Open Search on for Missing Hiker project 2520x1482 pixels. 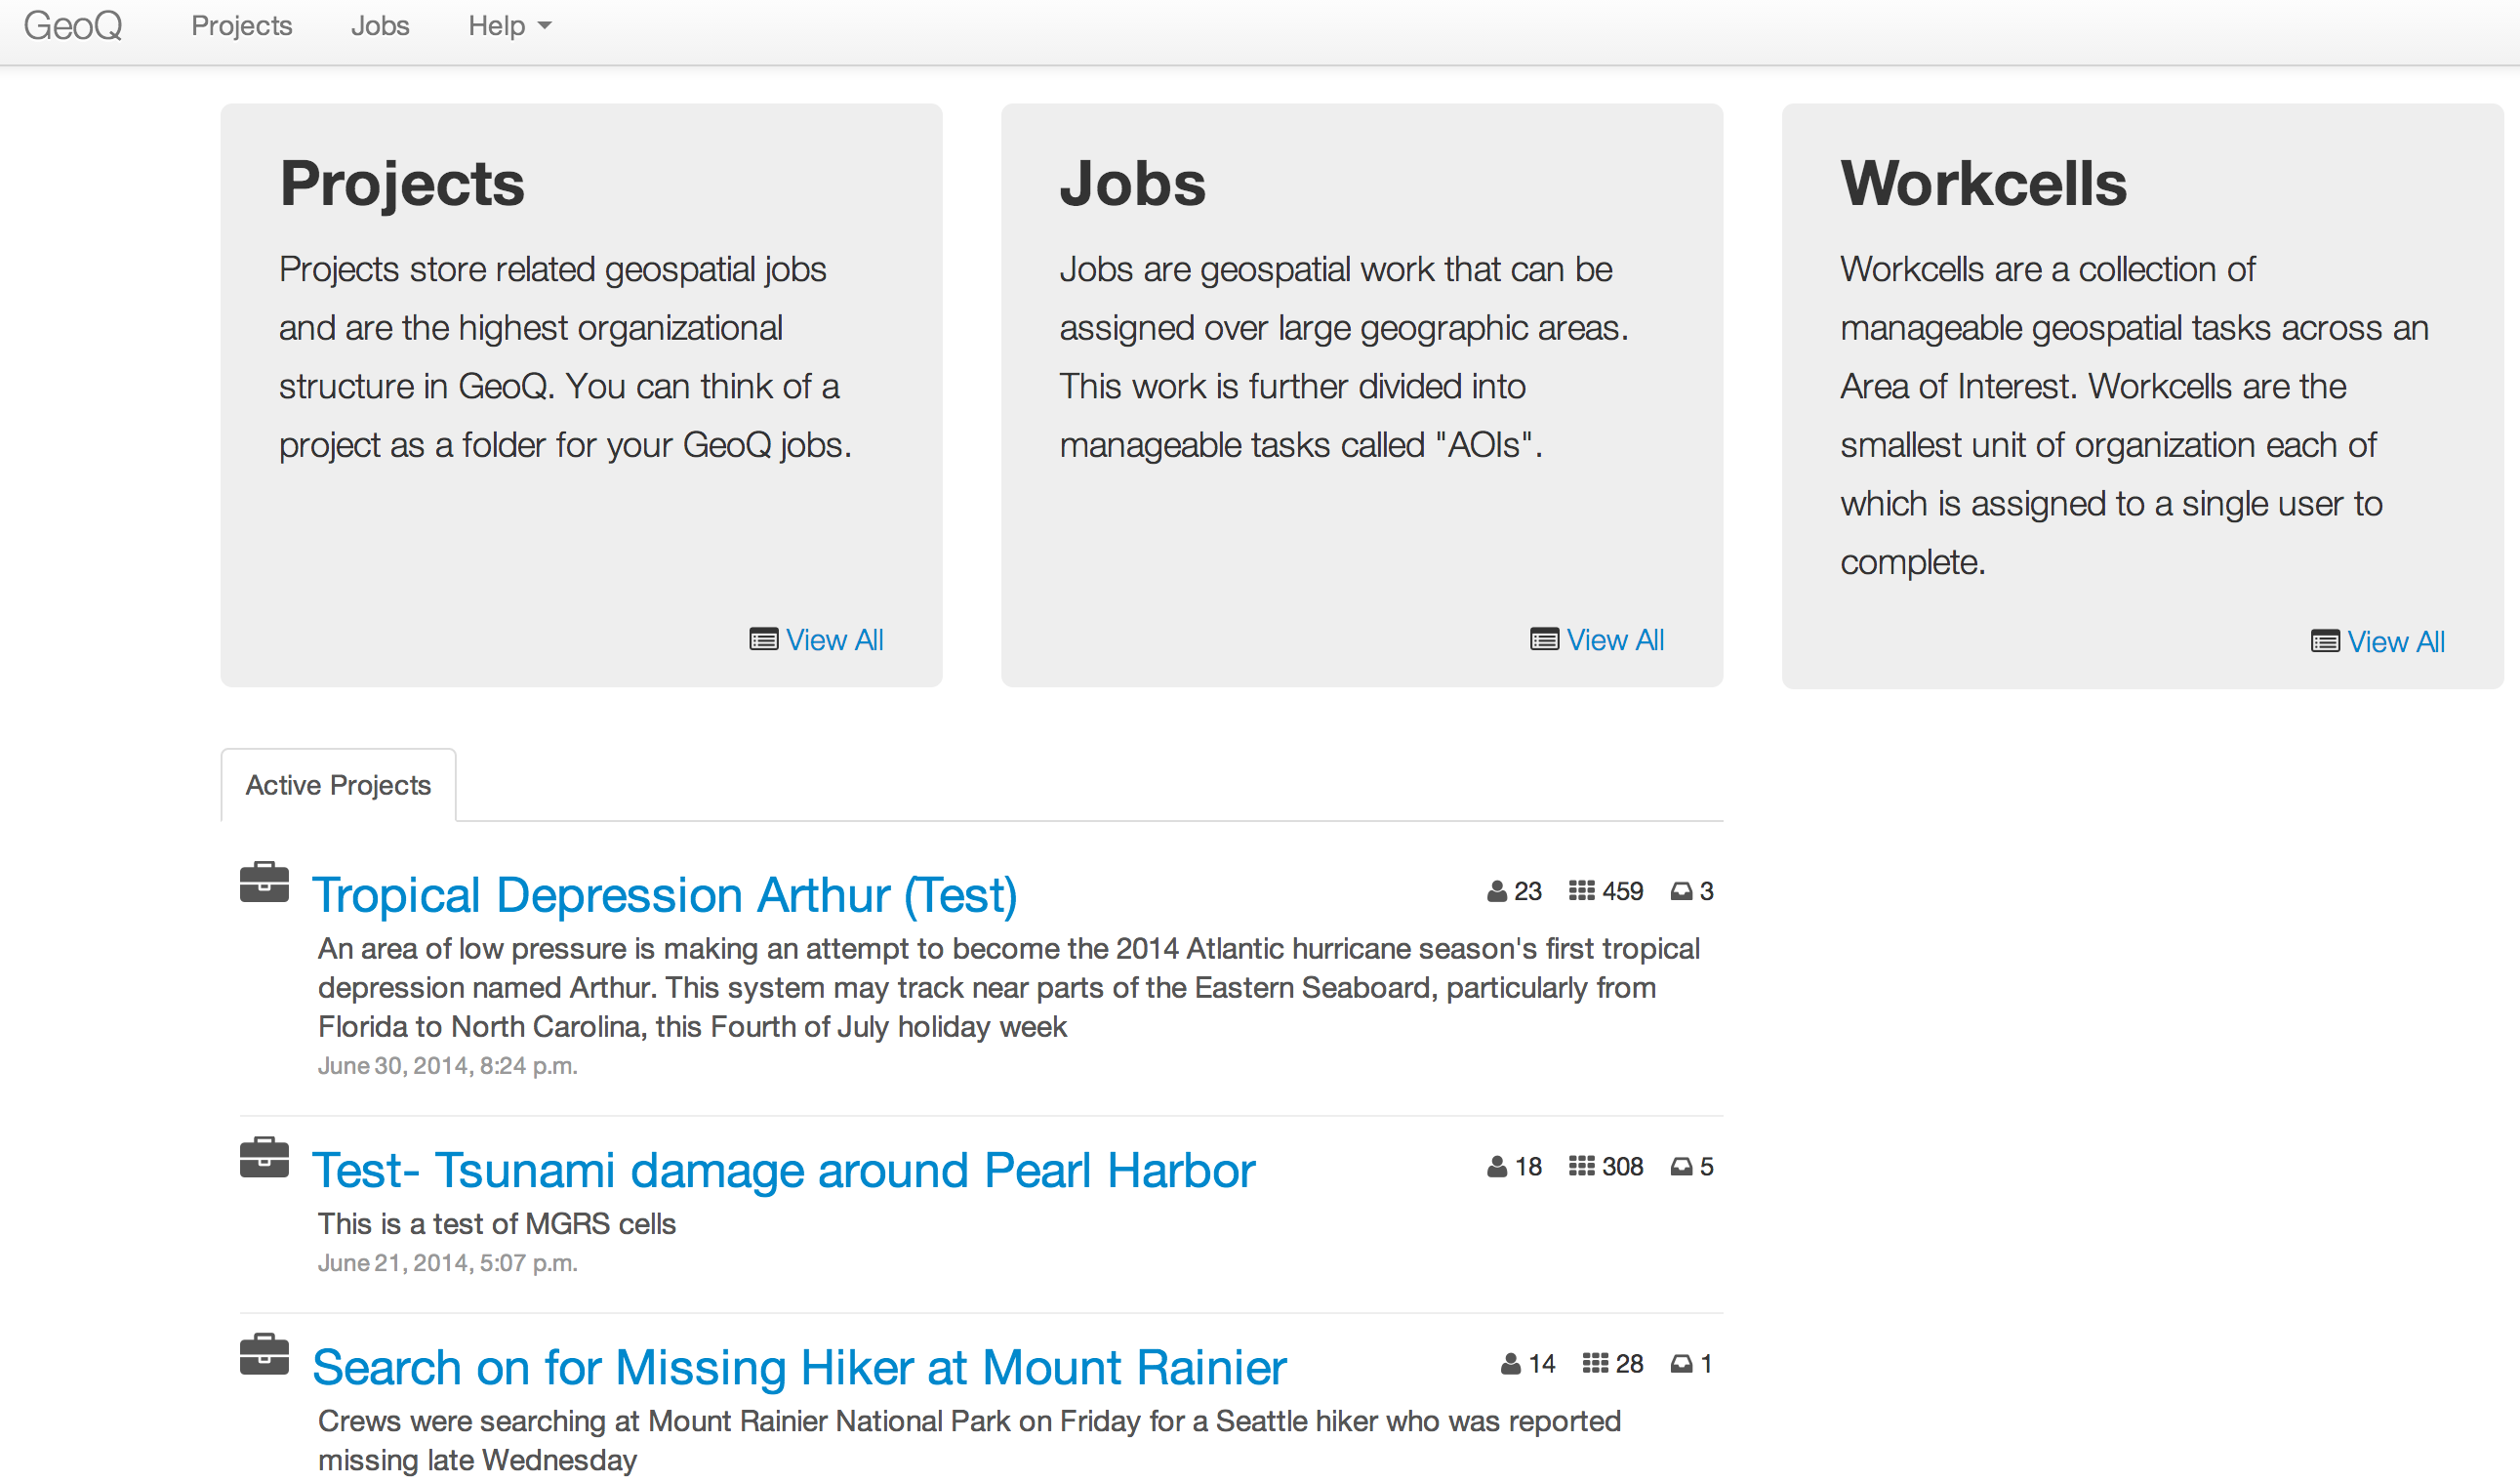(x=799, y=1367)
